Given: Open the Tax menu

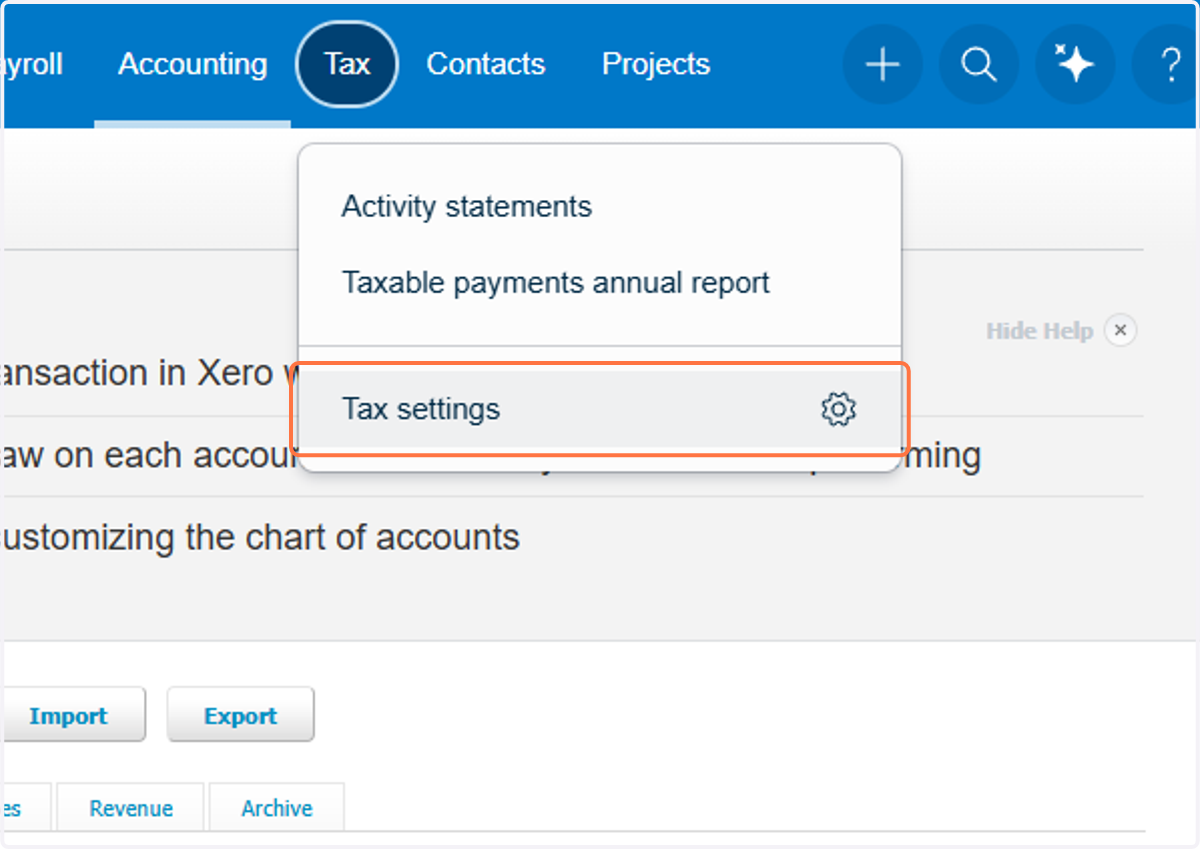Looking at the screenshot, I should click(347, 64).
